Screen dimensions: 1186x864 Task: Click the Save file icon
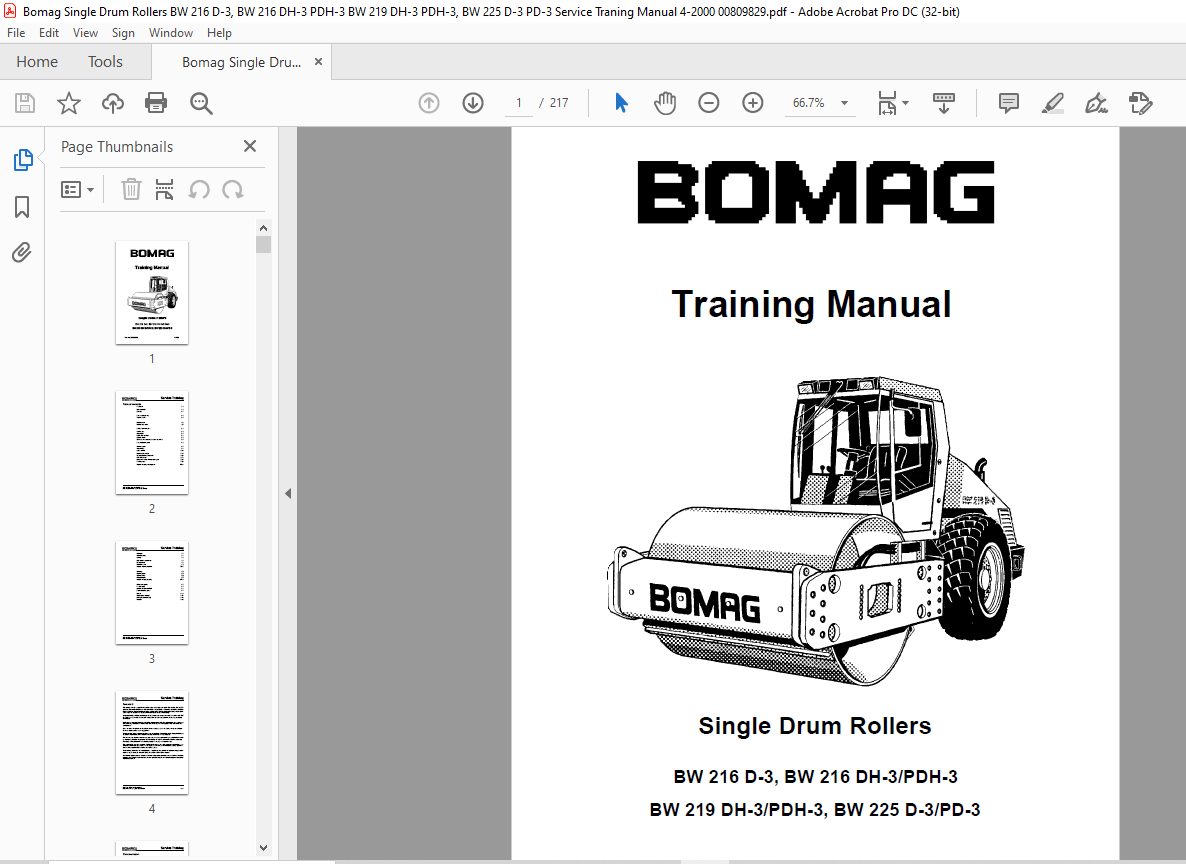pyautogui.click(x=25, y=103)
